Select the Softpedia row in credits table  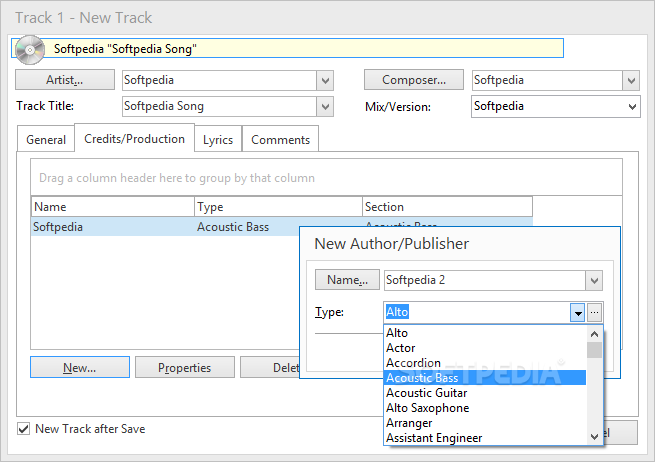[165, 227]
